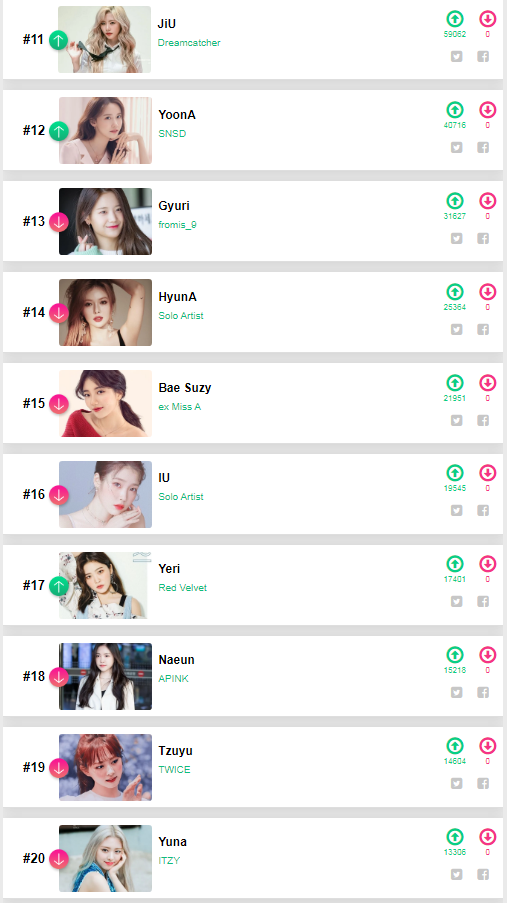Viewport: 507px width, 903px height.
Task: Downvote IU with the pink arrow
Action: pyautogui.click(x=487, y=473)
